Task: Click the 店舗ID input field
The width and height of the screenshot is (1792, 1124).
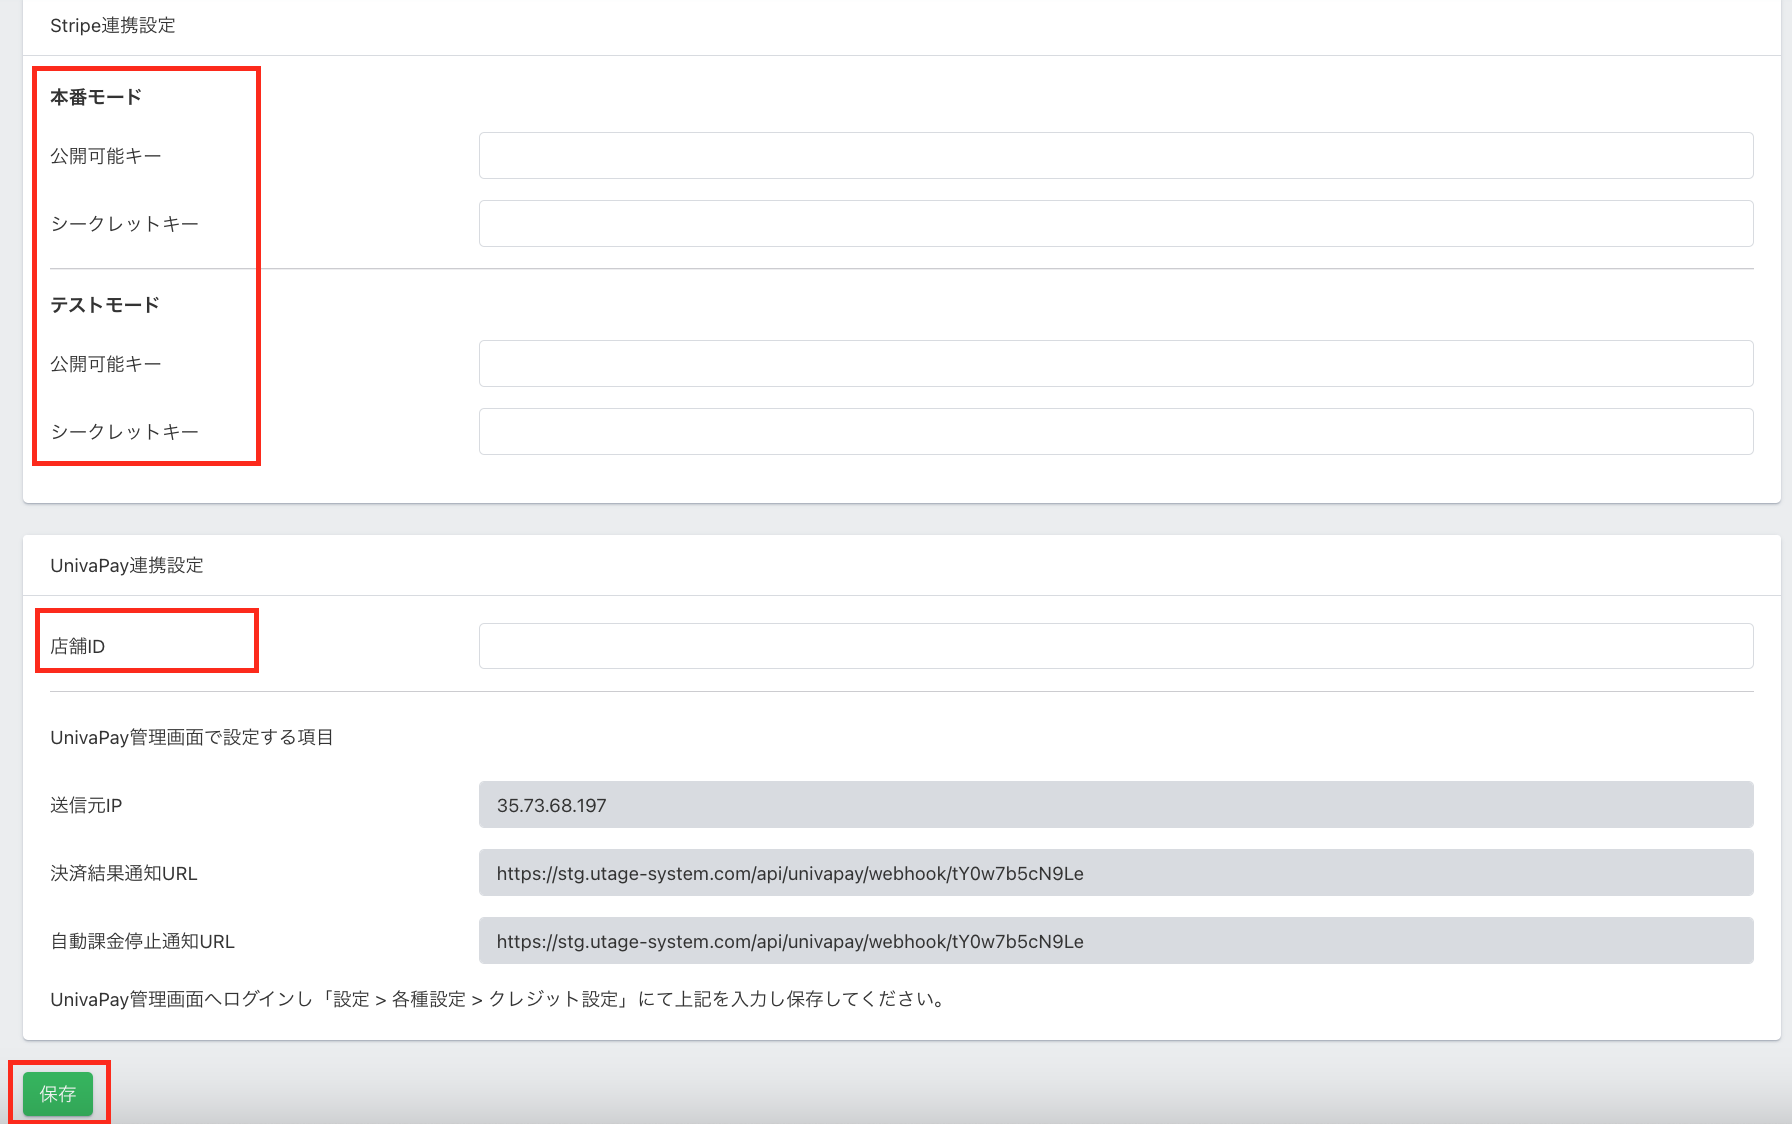Action: [1115, 646]
